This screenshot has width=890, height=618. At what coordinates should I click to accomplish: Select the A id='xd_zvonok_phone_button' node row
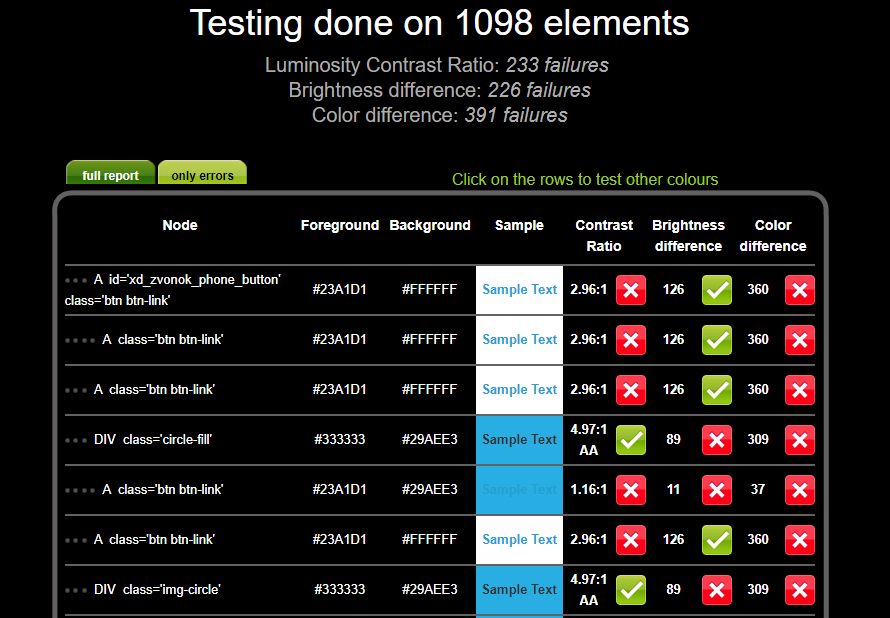(440, 290)
